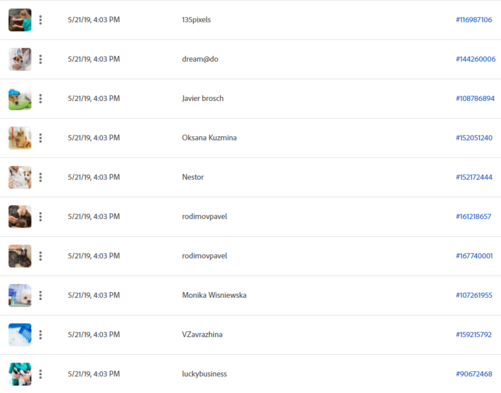The height and width of the screenshot is (393, 501).
Task: Open three-dot menu for Monika Wisniewska
Action: (40, 295)
